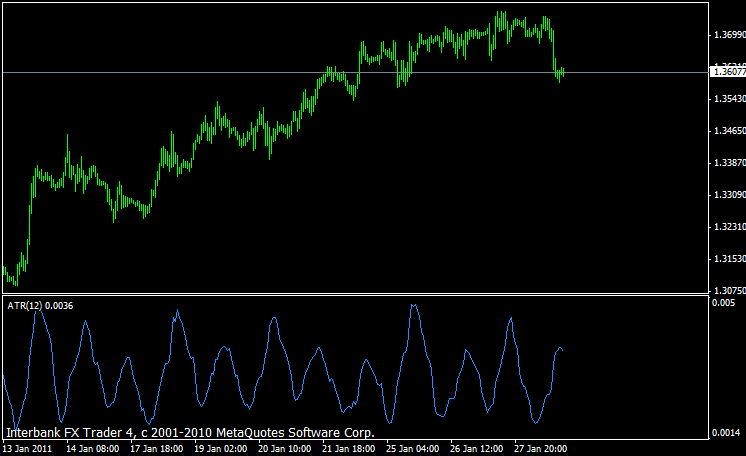Click the 1.34650 price scale label

pyautogui.click(x=729, y=130)
